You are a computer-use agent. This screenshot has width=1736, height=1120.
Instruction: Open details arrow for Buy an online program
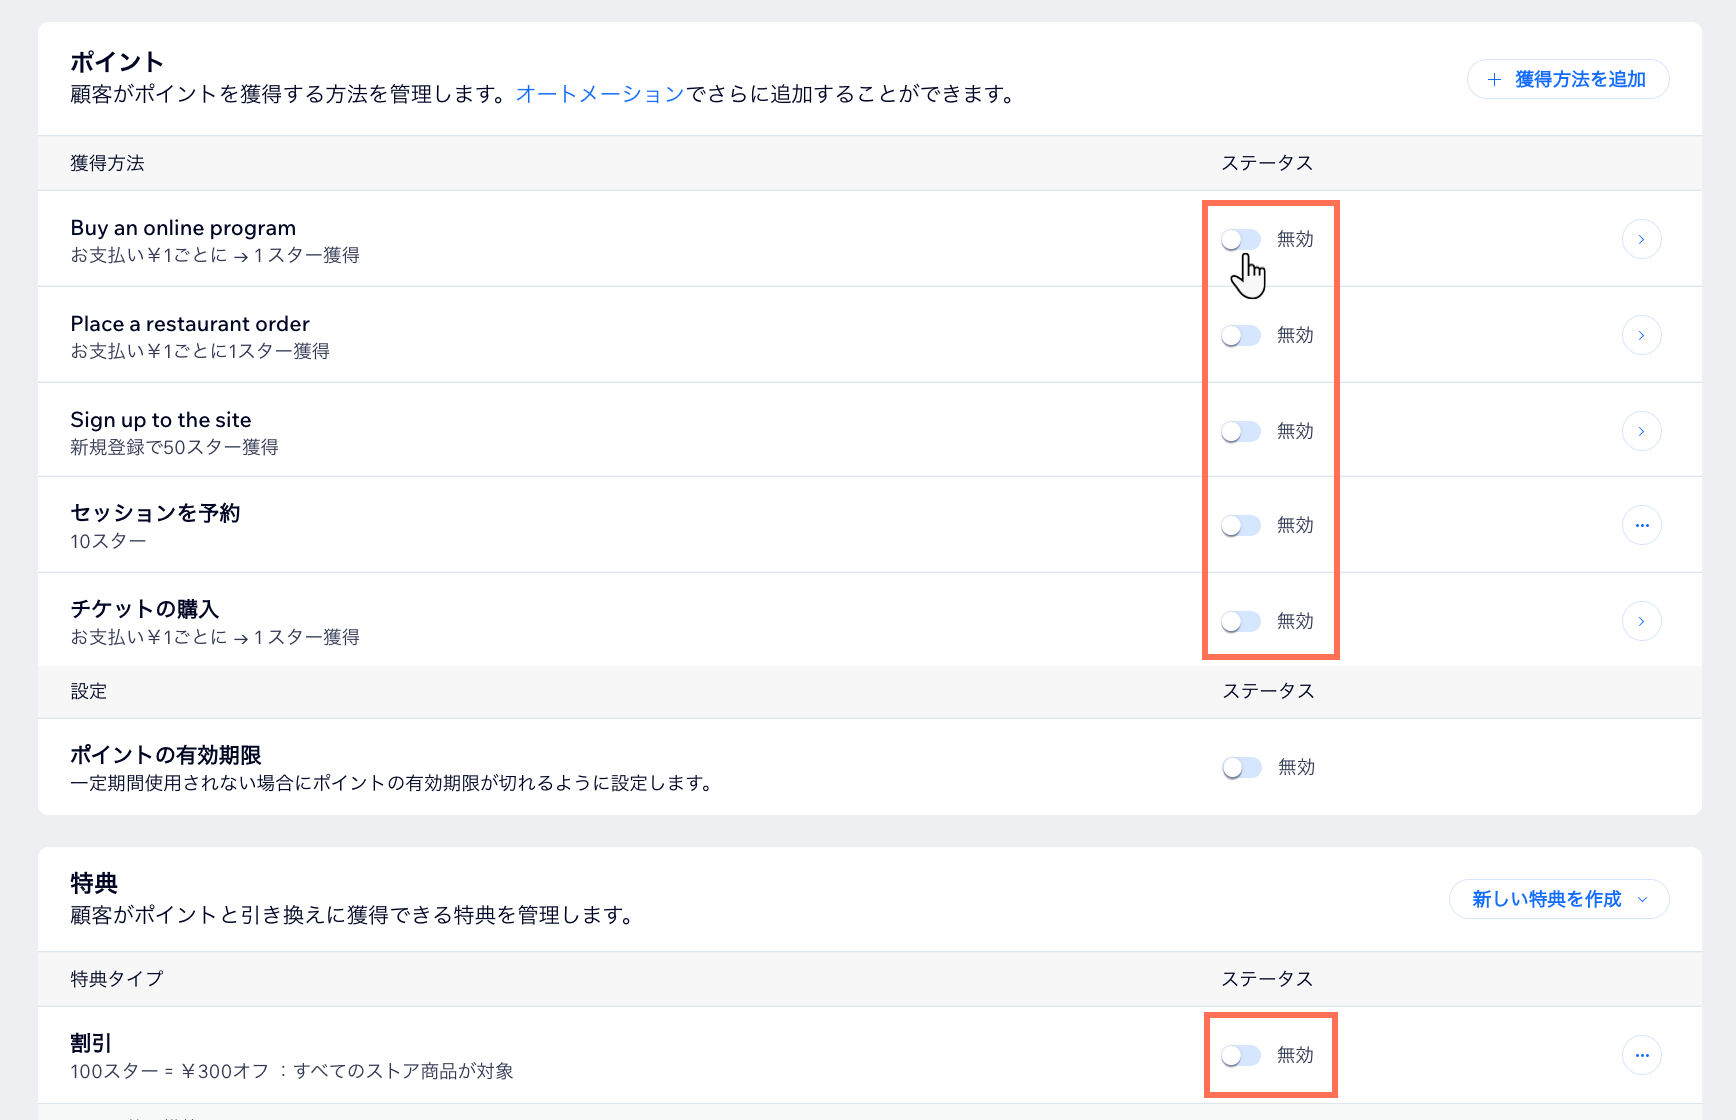(1641, 239)
